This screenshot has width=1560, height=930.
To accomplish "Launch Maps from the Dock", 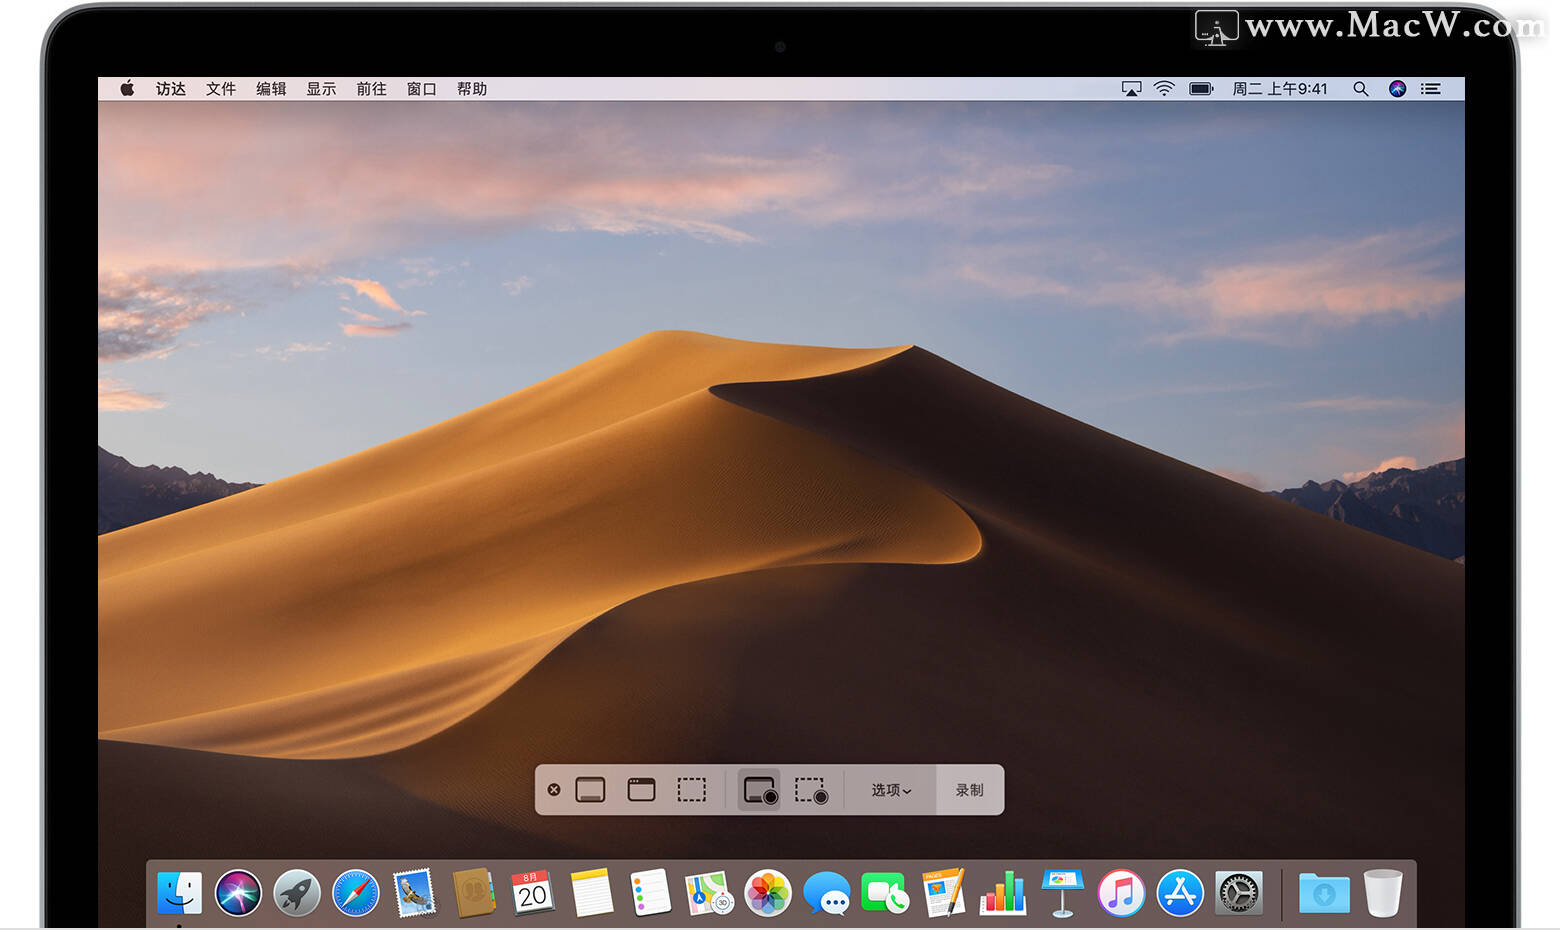I will point(709,893).
